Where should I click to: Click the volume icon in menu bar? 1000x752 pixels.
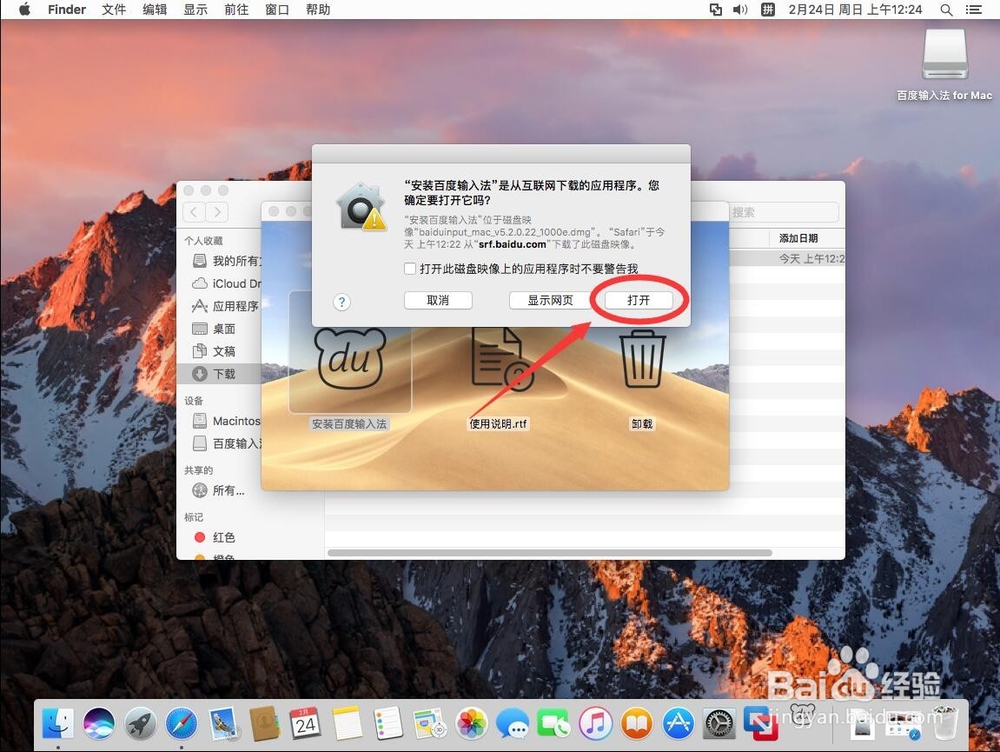[740, 10]
